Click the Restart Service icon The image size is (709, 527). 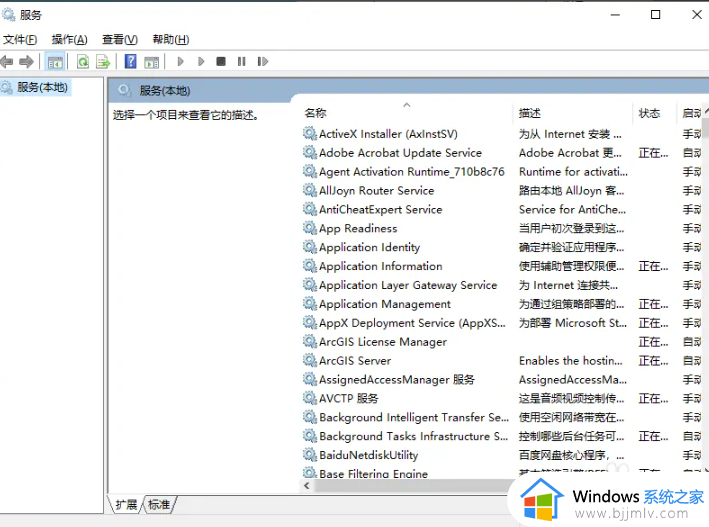tap(263, 61)
